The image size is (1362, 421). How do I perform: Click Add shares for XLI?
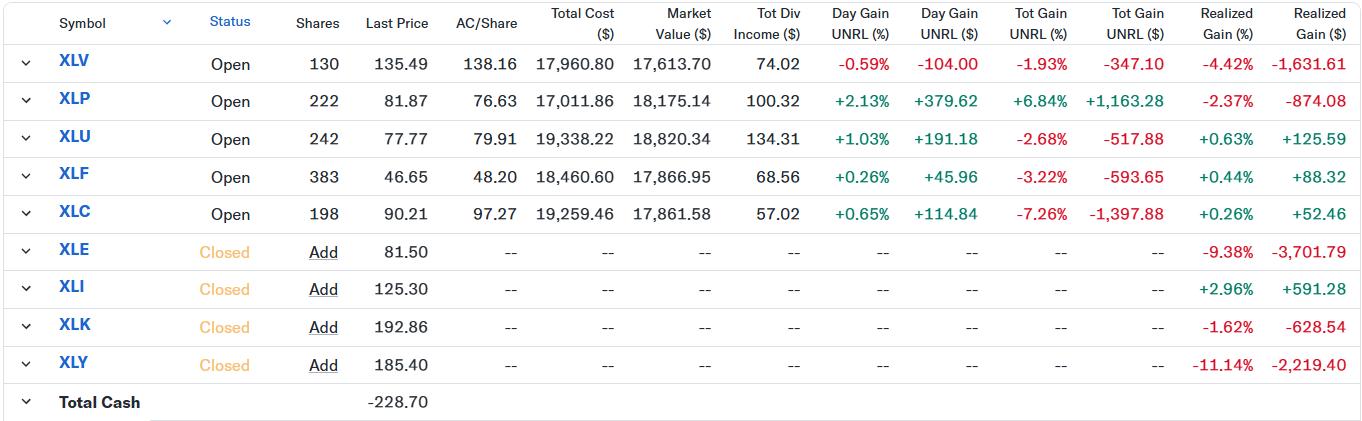click(323, 289)
